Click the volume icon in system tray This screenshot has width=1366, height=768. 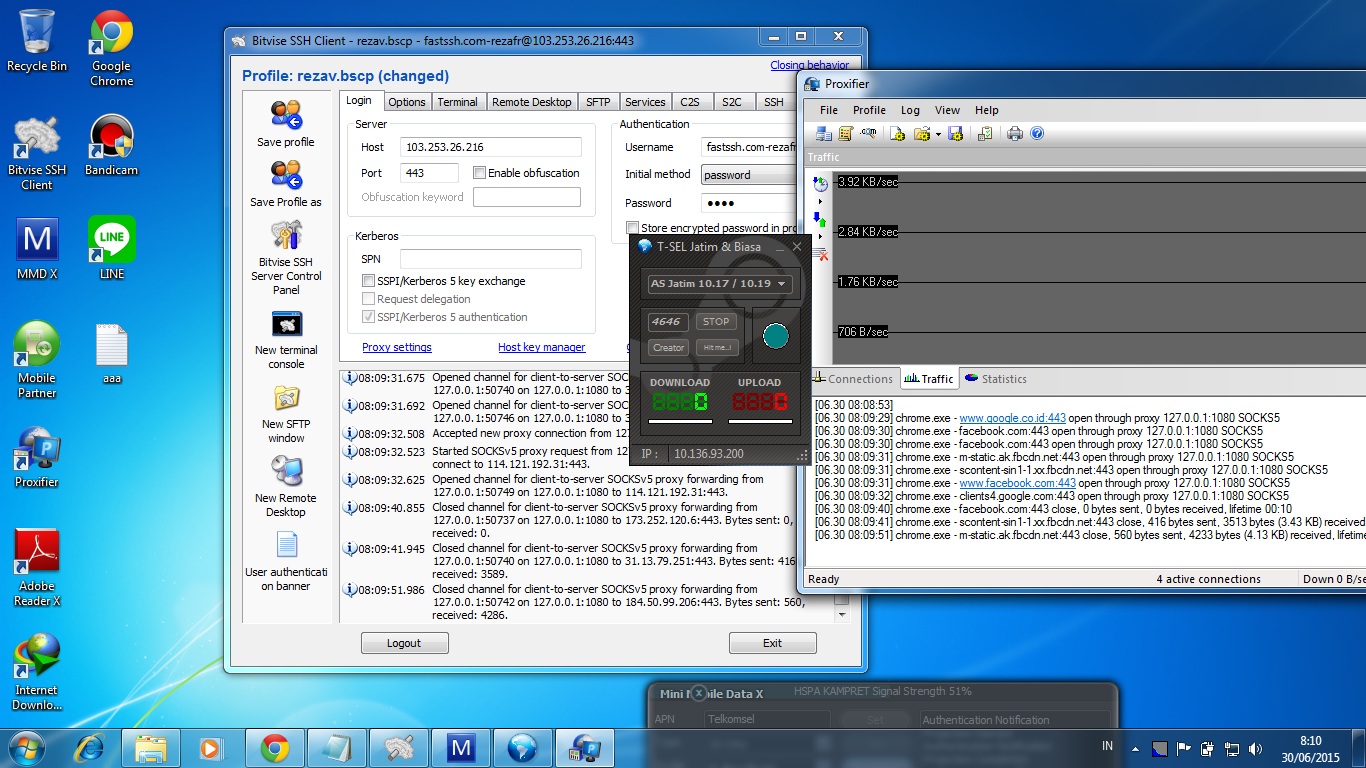(1256, 748)
